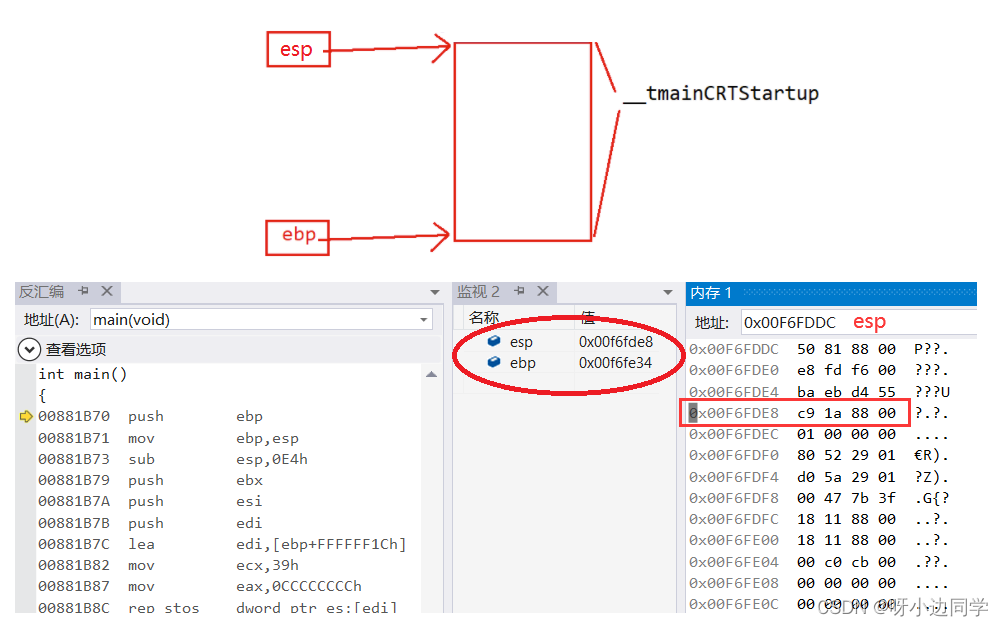The image size is (1003, 626).
Task: Select memory row 0x00F6FDE0
Action: (x=819, y=371)
